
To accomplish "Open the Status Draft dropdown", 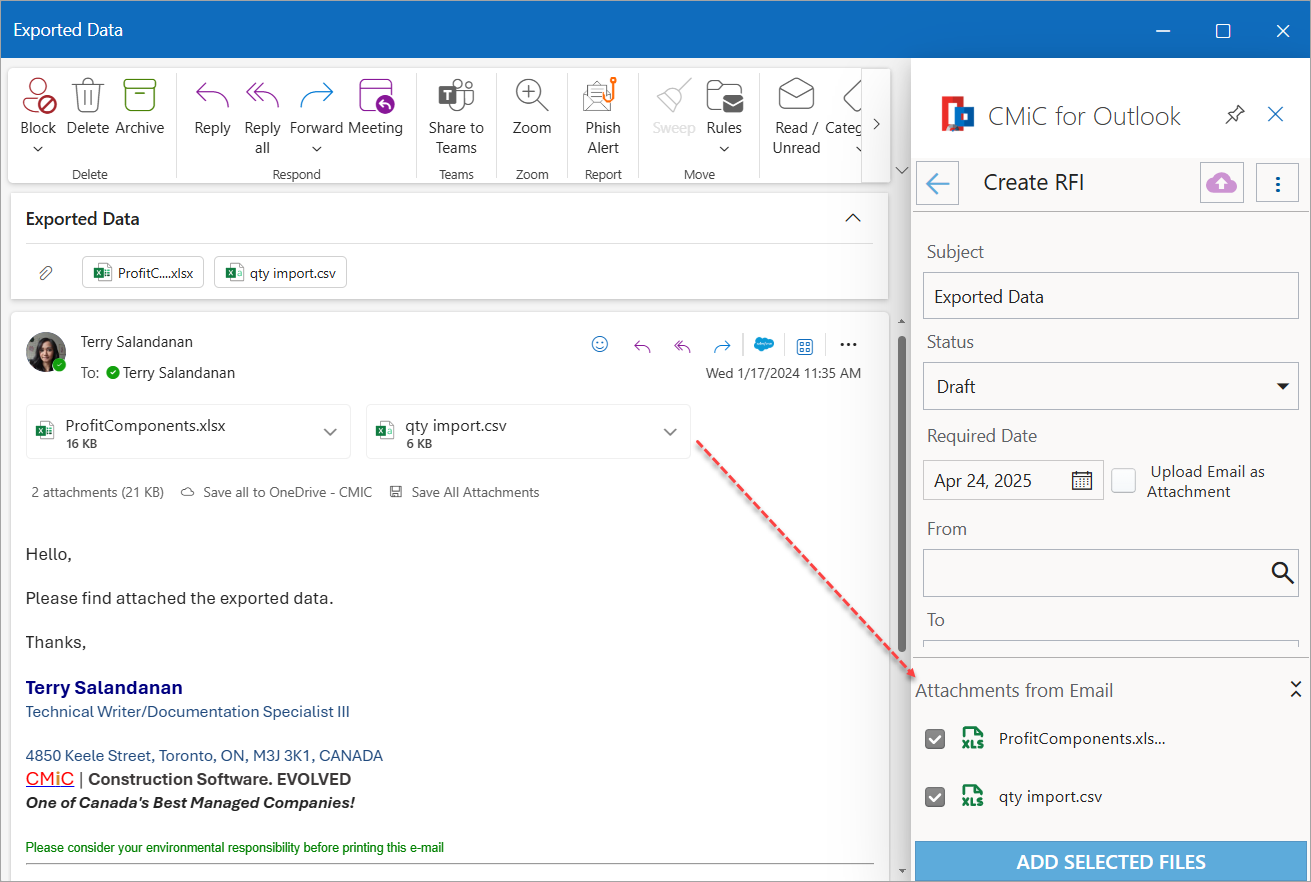I will (1111, 386).
